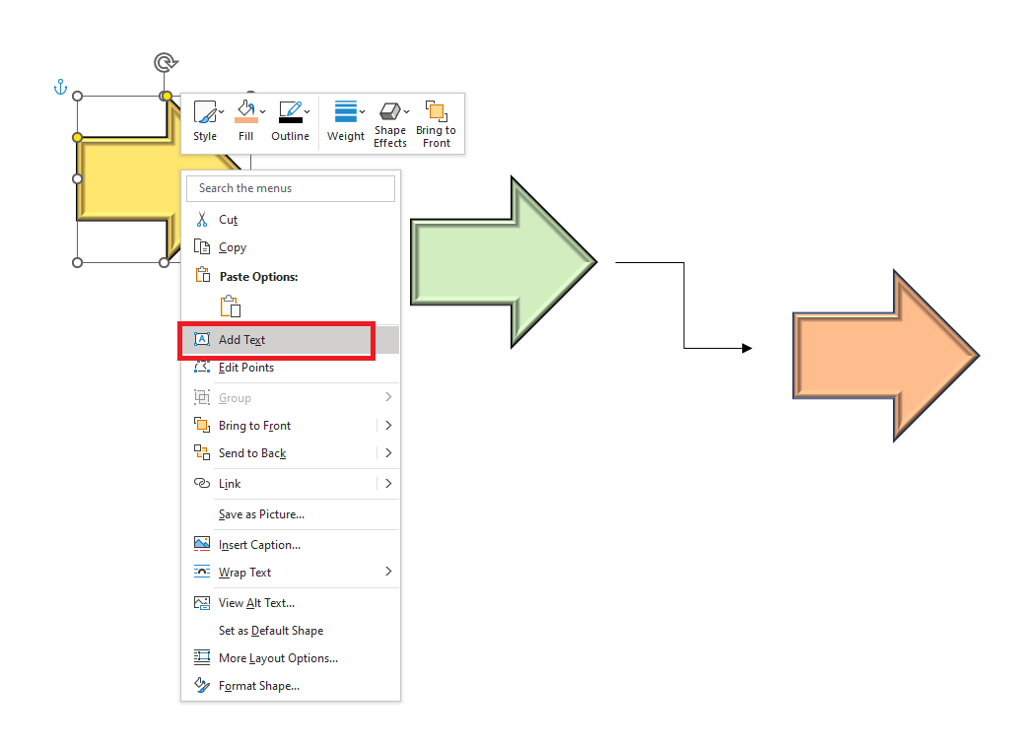This screenshot has width=1024, height=747.
Task: Select Edit Points menu entry
Action: point(291,368)
